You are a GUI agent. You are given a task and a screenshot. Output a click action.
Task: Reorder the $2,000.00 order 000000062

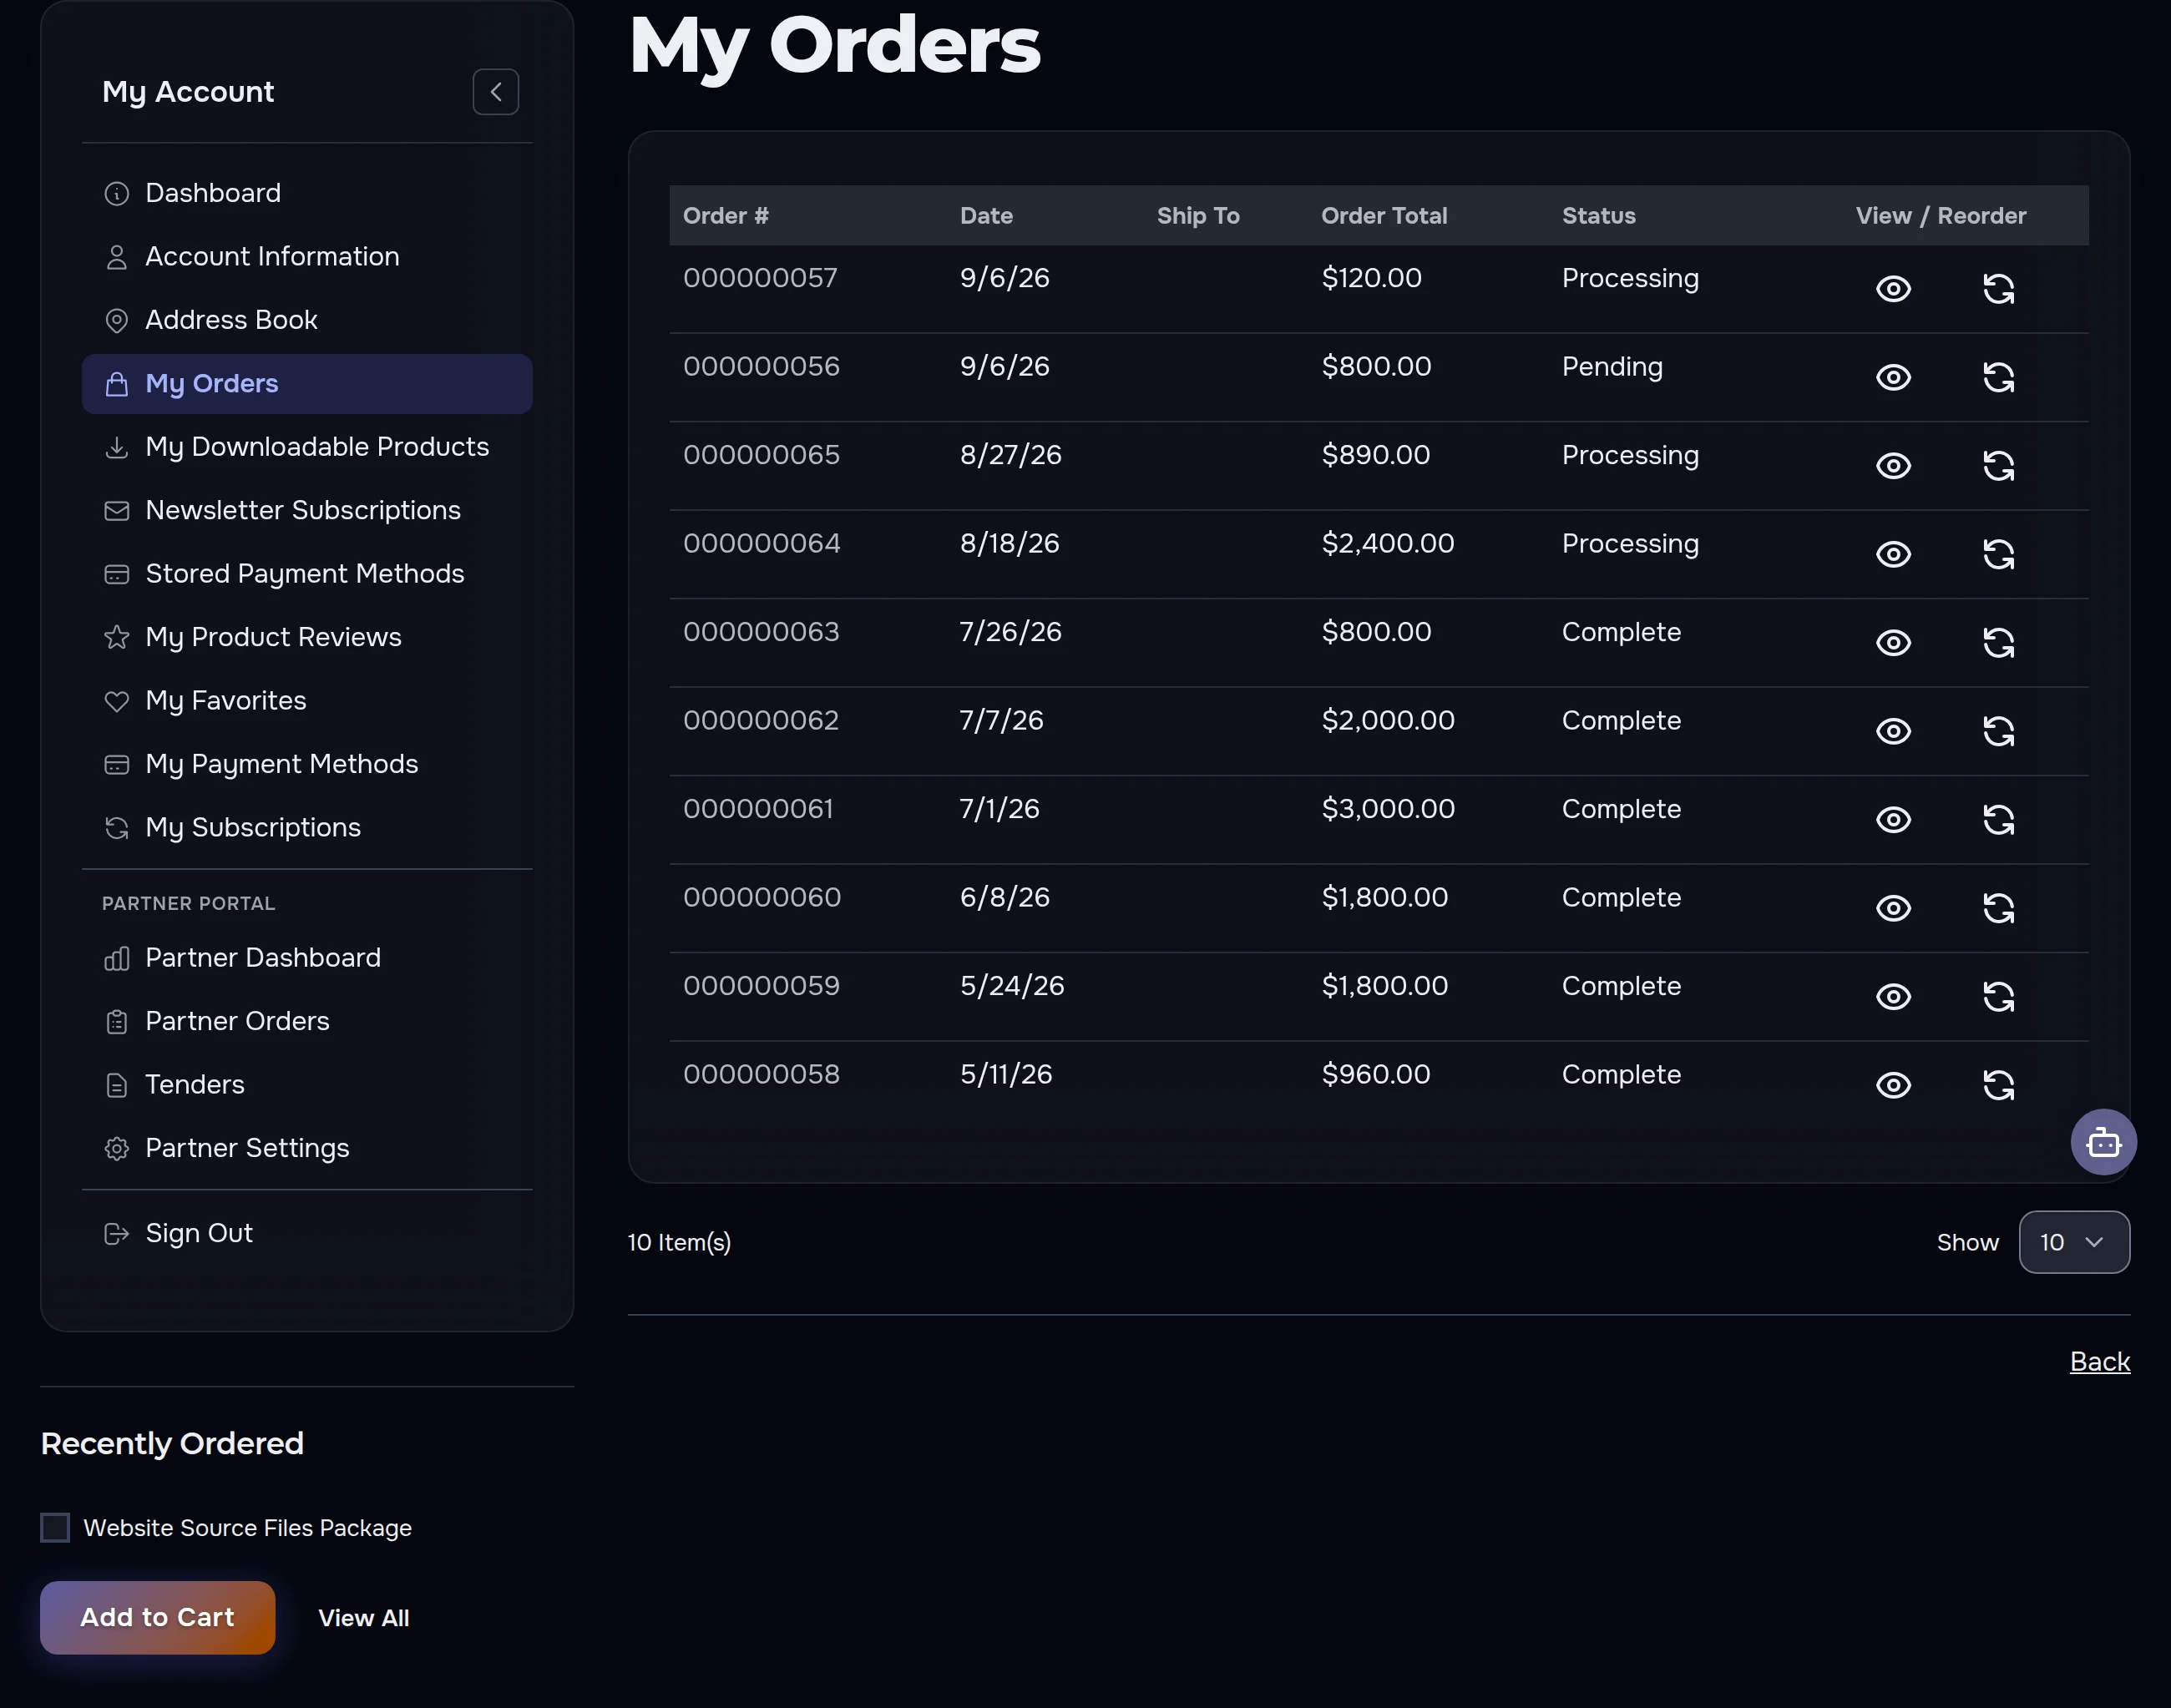(x=1998, y=731)
